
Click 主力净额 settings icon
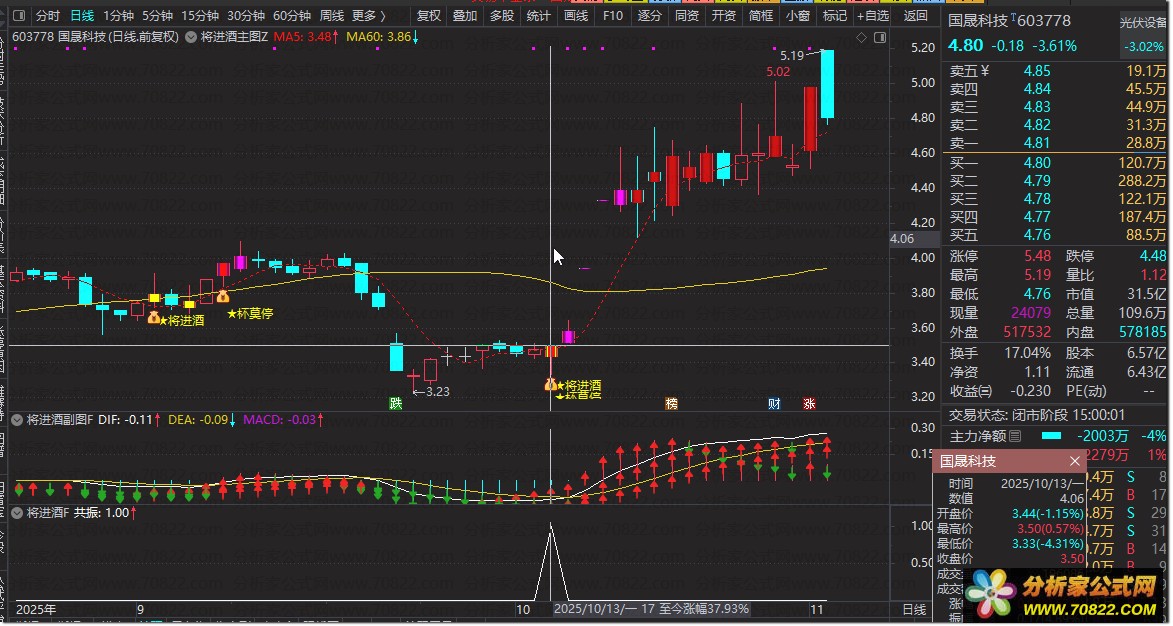1015,436
